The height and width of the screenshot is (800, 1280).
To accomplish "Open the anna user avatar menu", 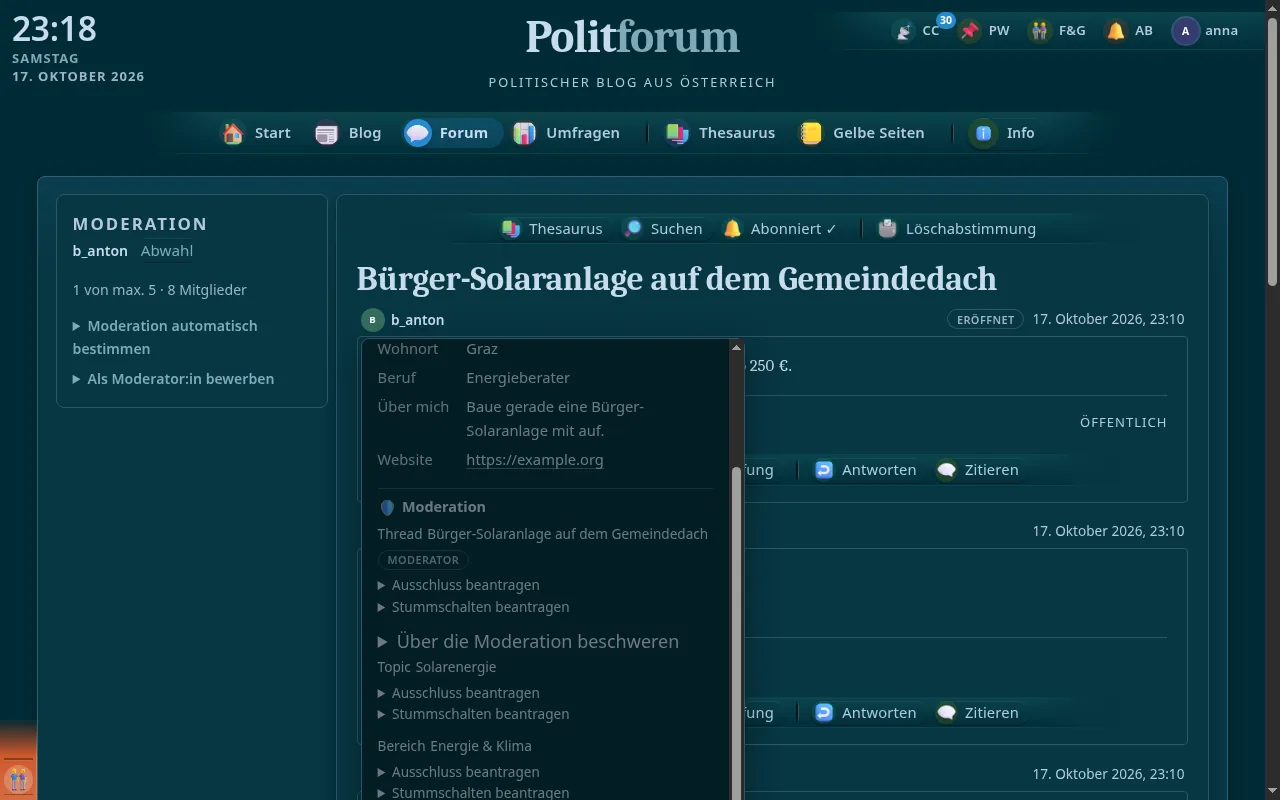I will pyautogui.click(x=1185, y=31).
